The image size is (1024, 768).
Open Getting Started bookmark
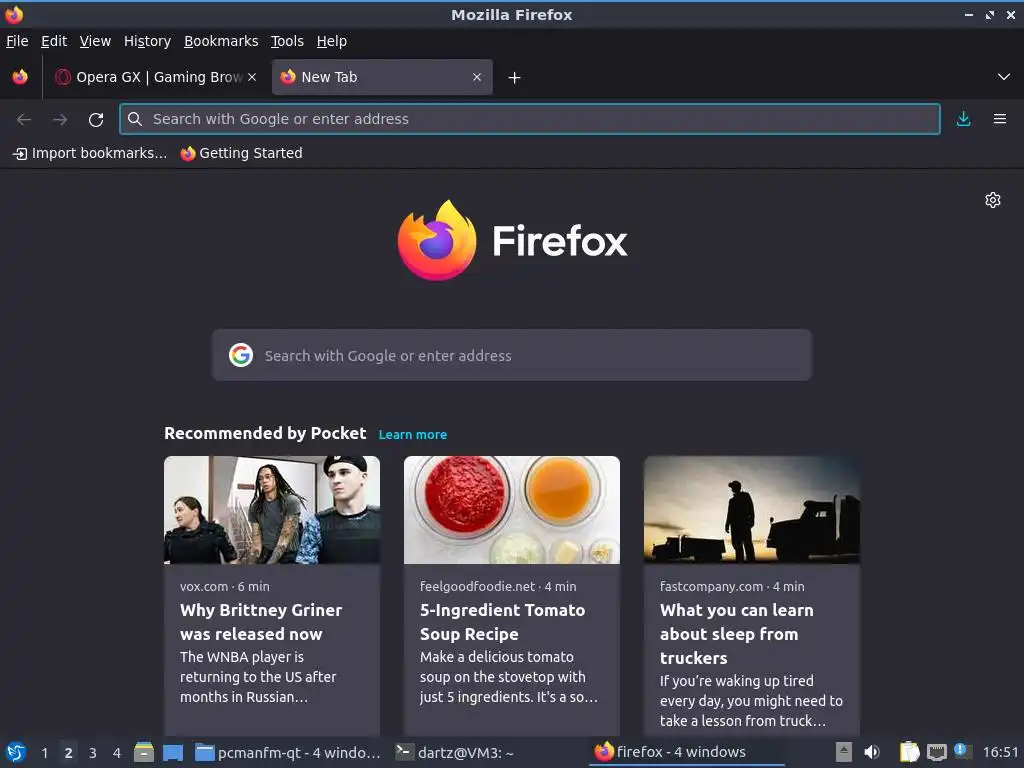tap(242, 153)
